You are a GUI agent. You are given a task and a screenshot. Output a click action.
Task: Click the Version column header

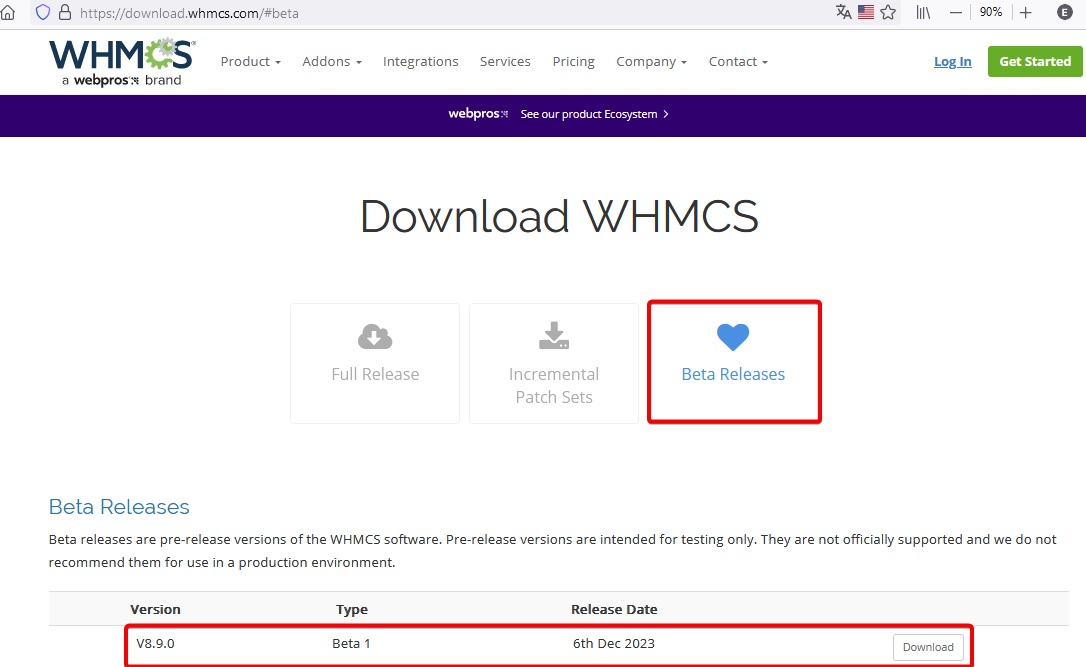[x=155, y=610]
